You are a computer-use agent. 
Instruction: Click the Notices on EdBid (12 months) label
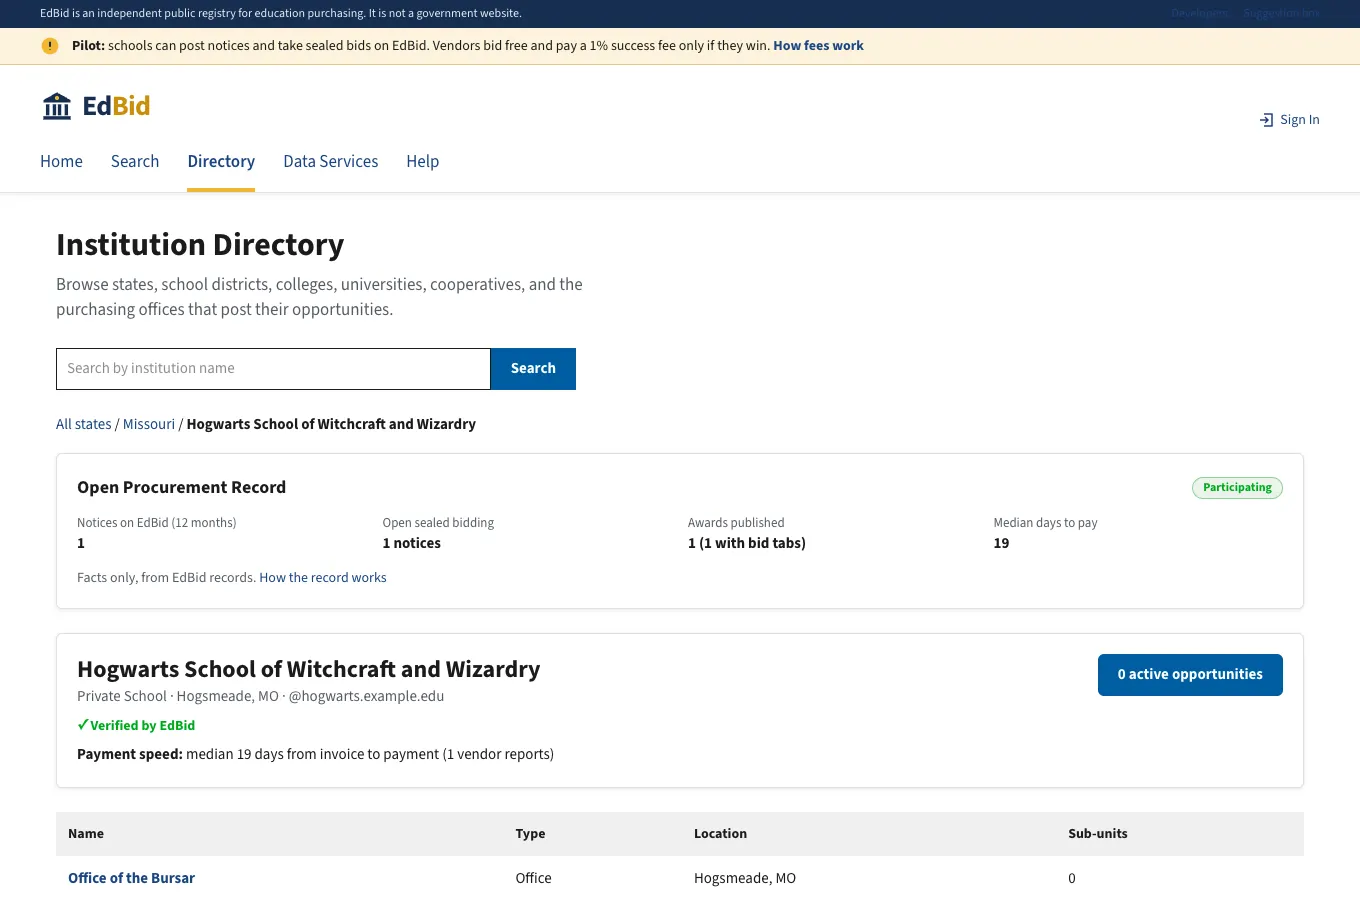(x=157, y=523)
